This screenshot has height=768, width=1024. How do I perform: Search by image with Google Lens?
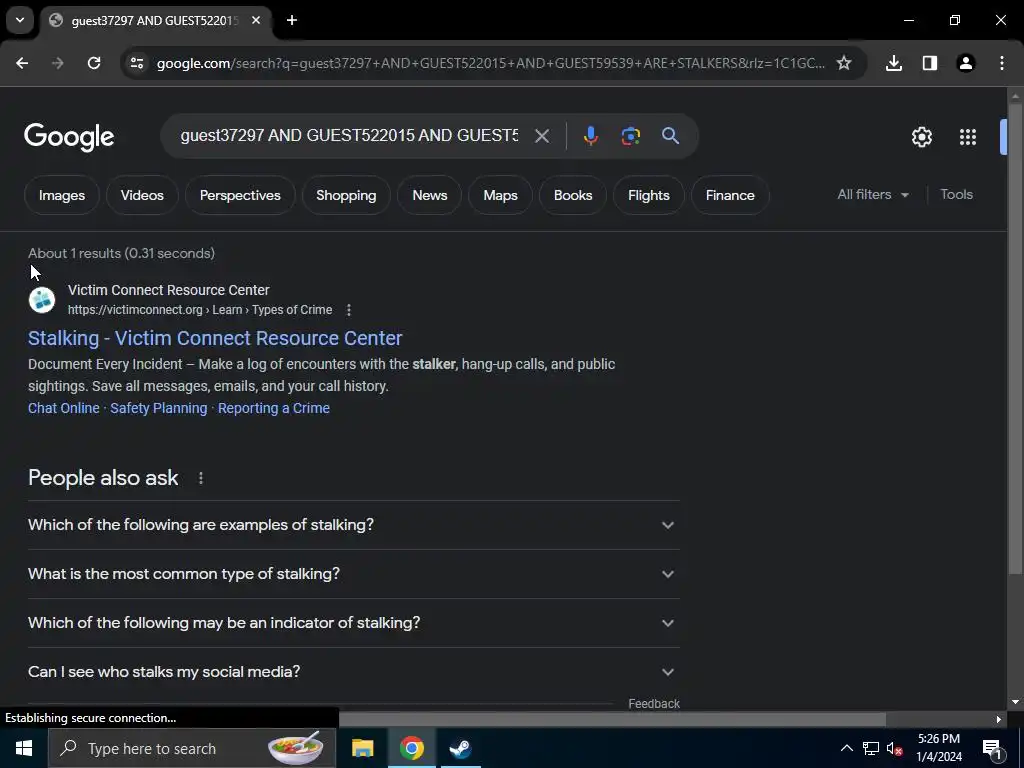click(630, 136)
